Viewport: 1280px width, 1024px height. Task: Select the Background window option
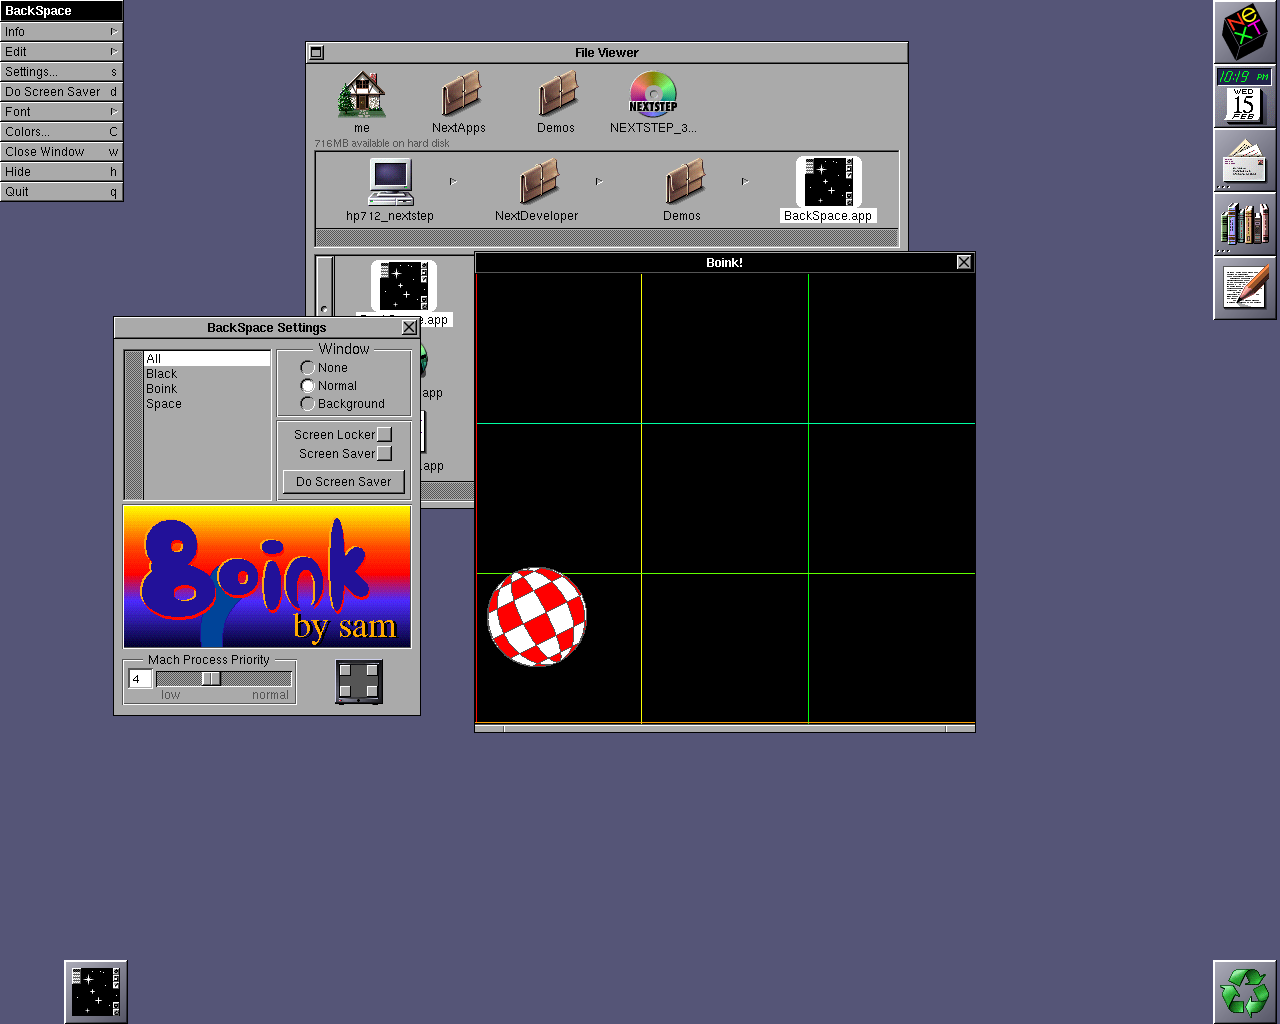(308, 404)
